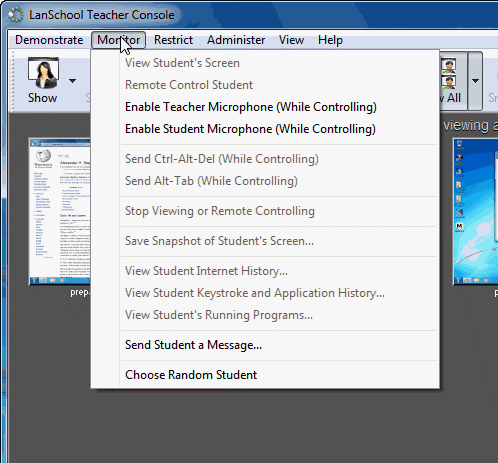Image resolution: width=498 pixels, height=463 pixels.
Task: Choose Send Student a Message
Action: point(265,345)
